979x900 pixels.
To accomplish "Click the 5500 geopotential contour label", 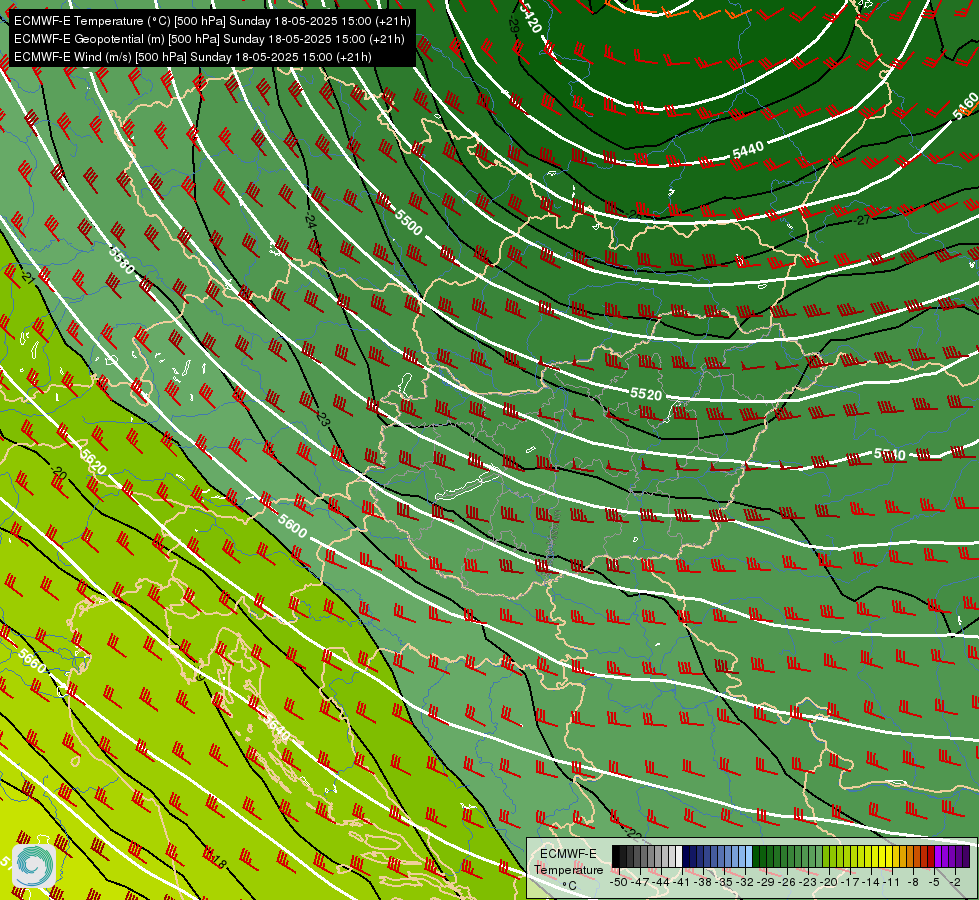I will 409,222.
